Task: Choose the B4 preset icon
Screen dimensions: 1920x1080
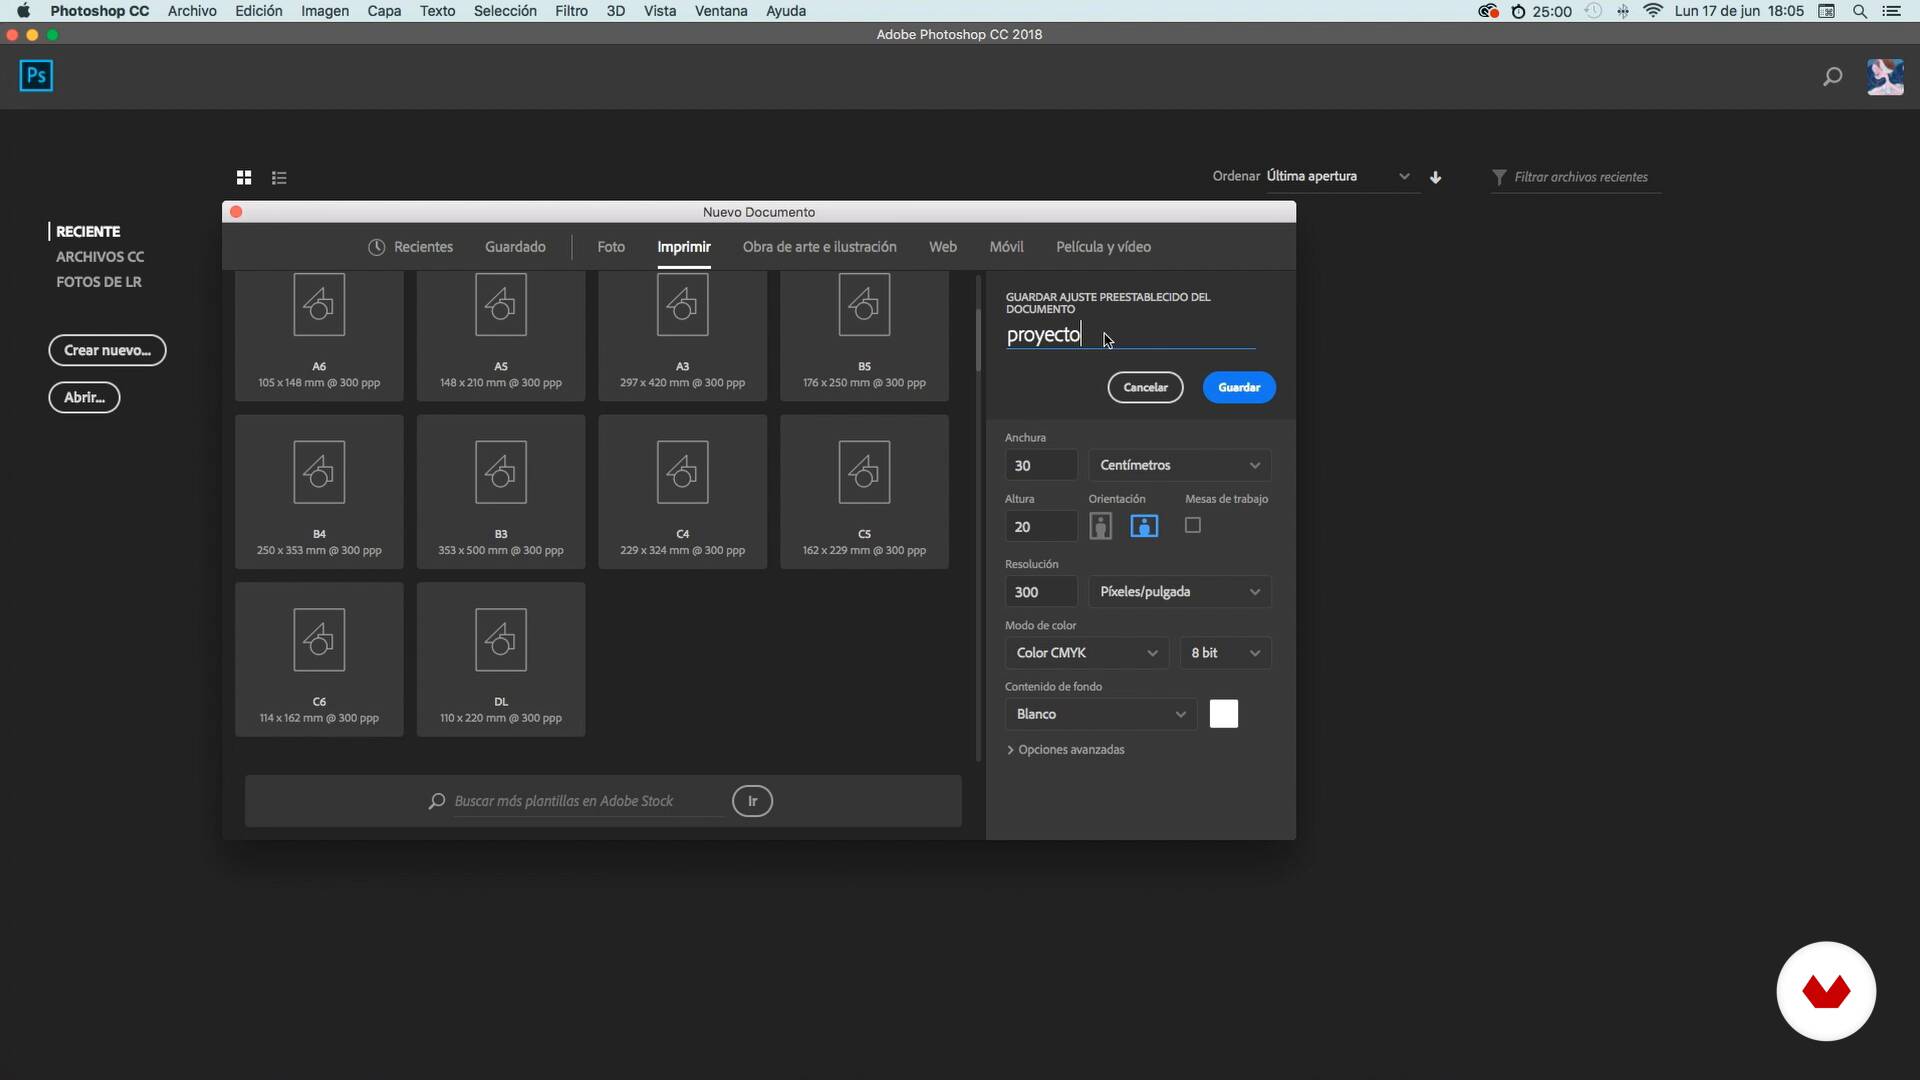Action: click(319, 472)
